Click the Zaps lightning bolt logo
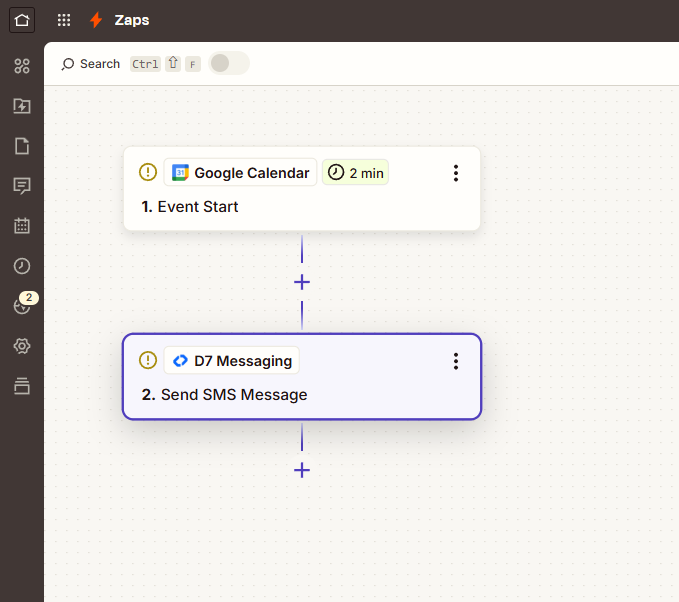 pos(96,20)
